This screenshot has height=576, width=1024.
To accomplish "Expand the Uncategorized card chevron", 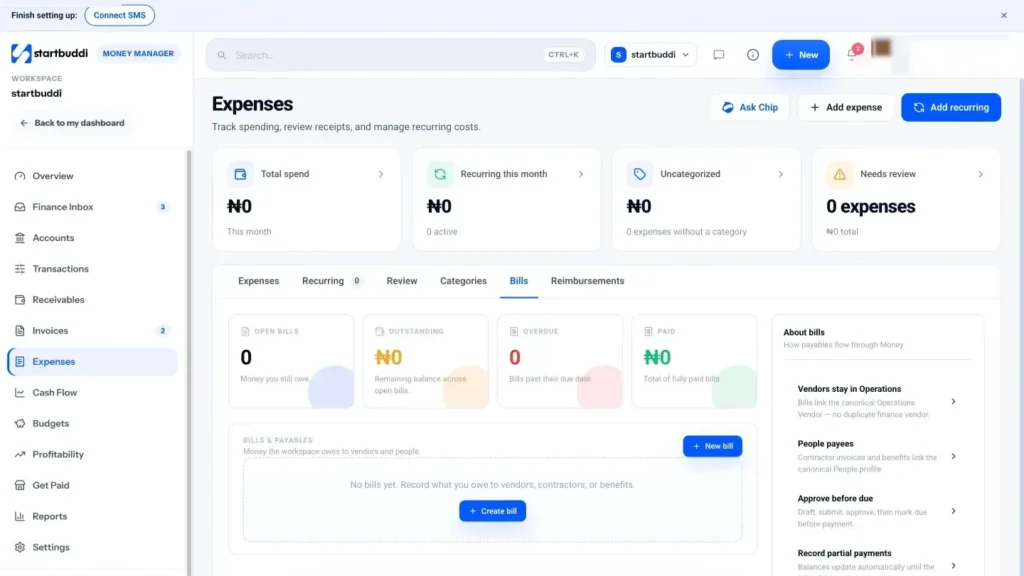I will [x=780, y=174].
